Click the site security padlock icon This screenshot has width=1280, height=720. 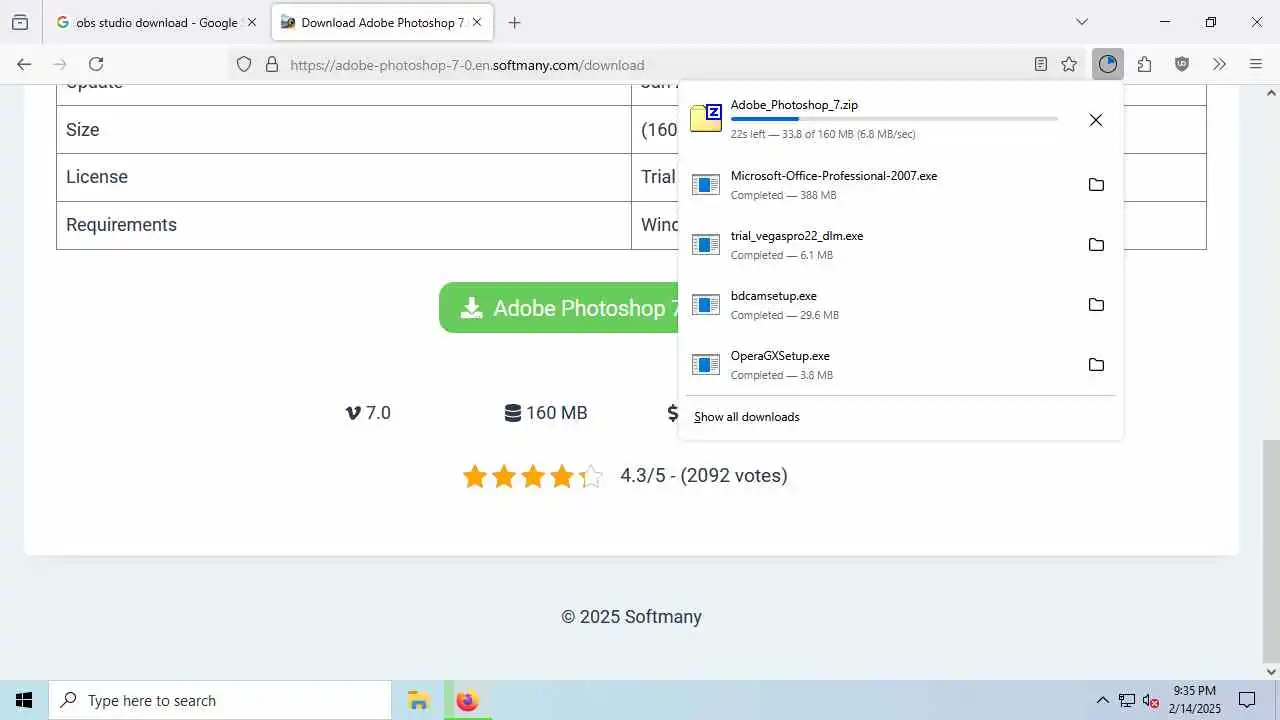(271, 64)
